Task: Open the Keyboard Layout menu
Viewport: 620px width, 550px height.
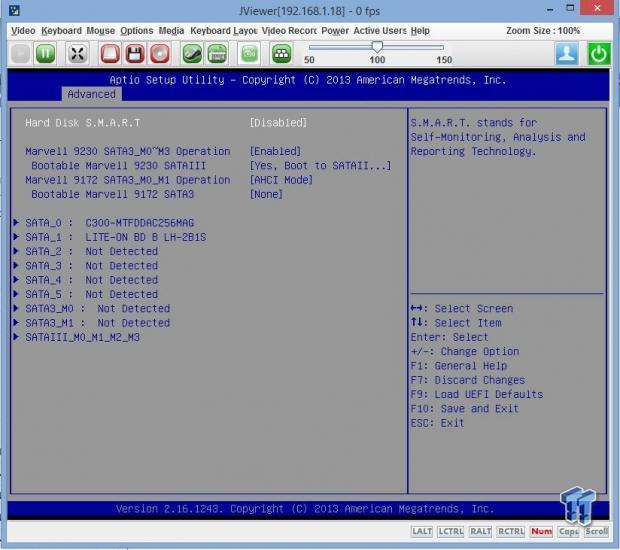Action: tap(223, 31)
